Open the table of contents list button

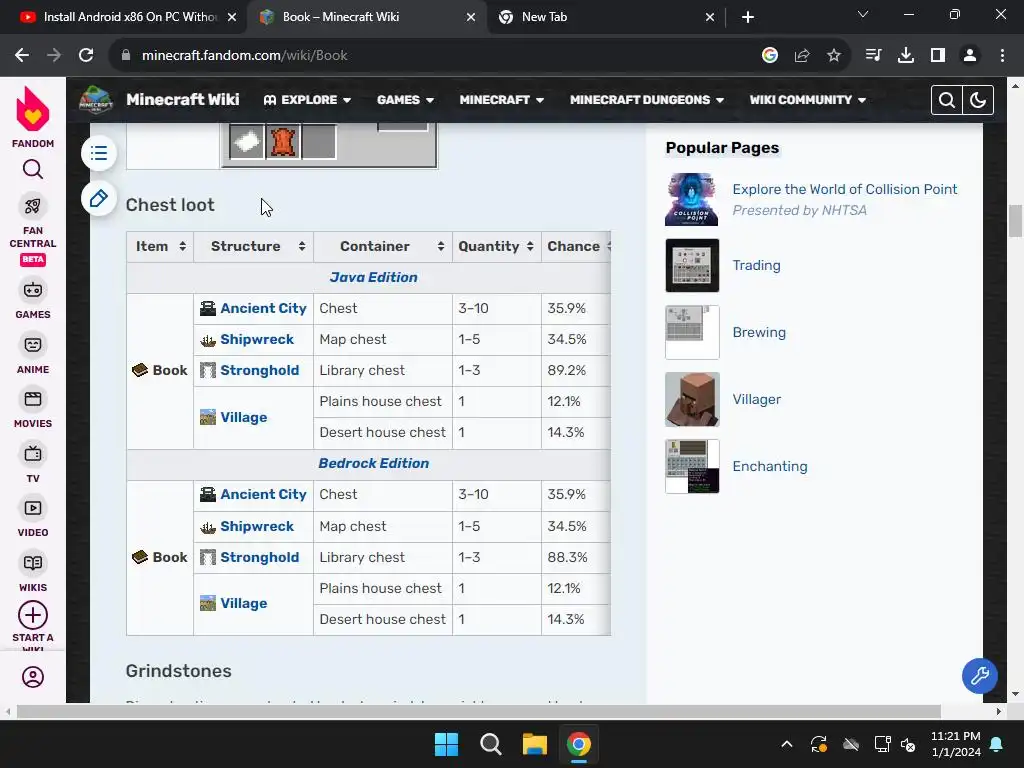99,153
